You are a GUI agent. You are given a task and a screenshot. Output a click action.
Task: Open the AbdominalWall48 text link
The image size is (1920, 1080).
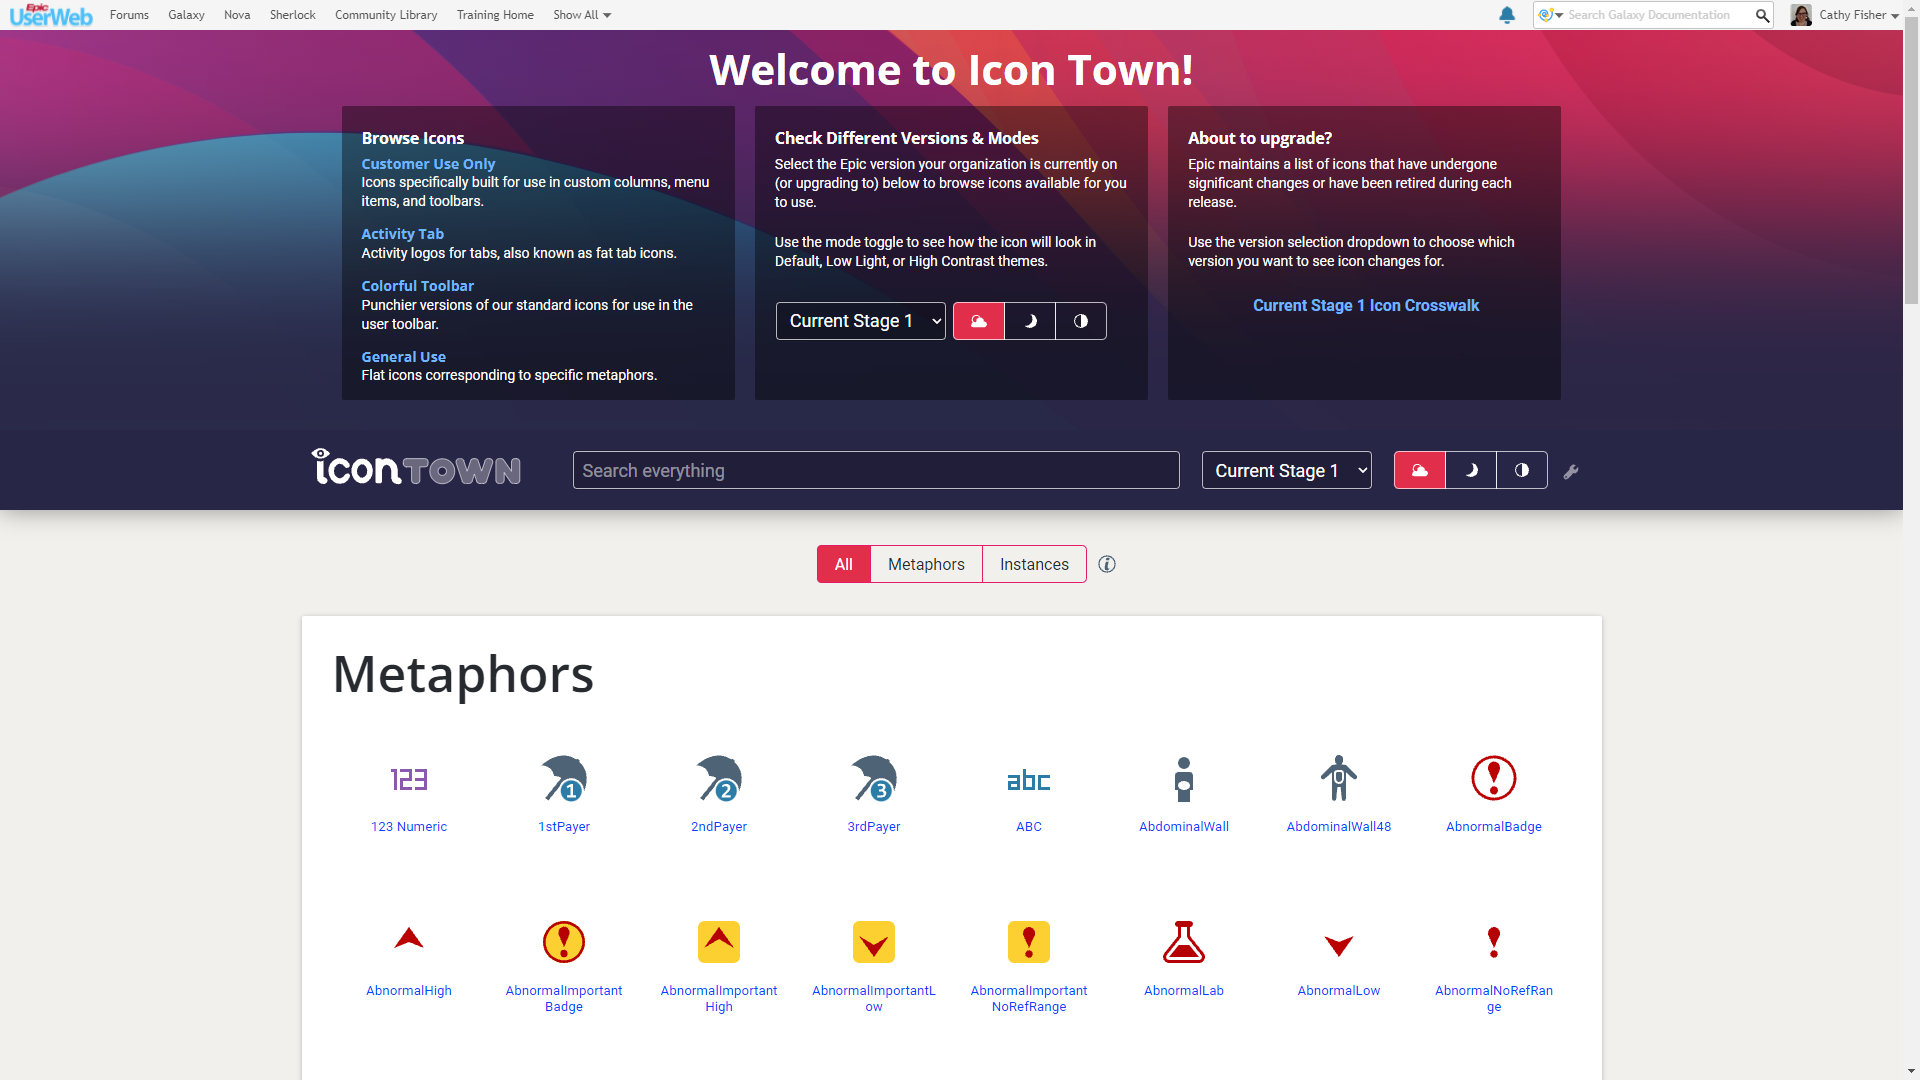point(1339,827)
